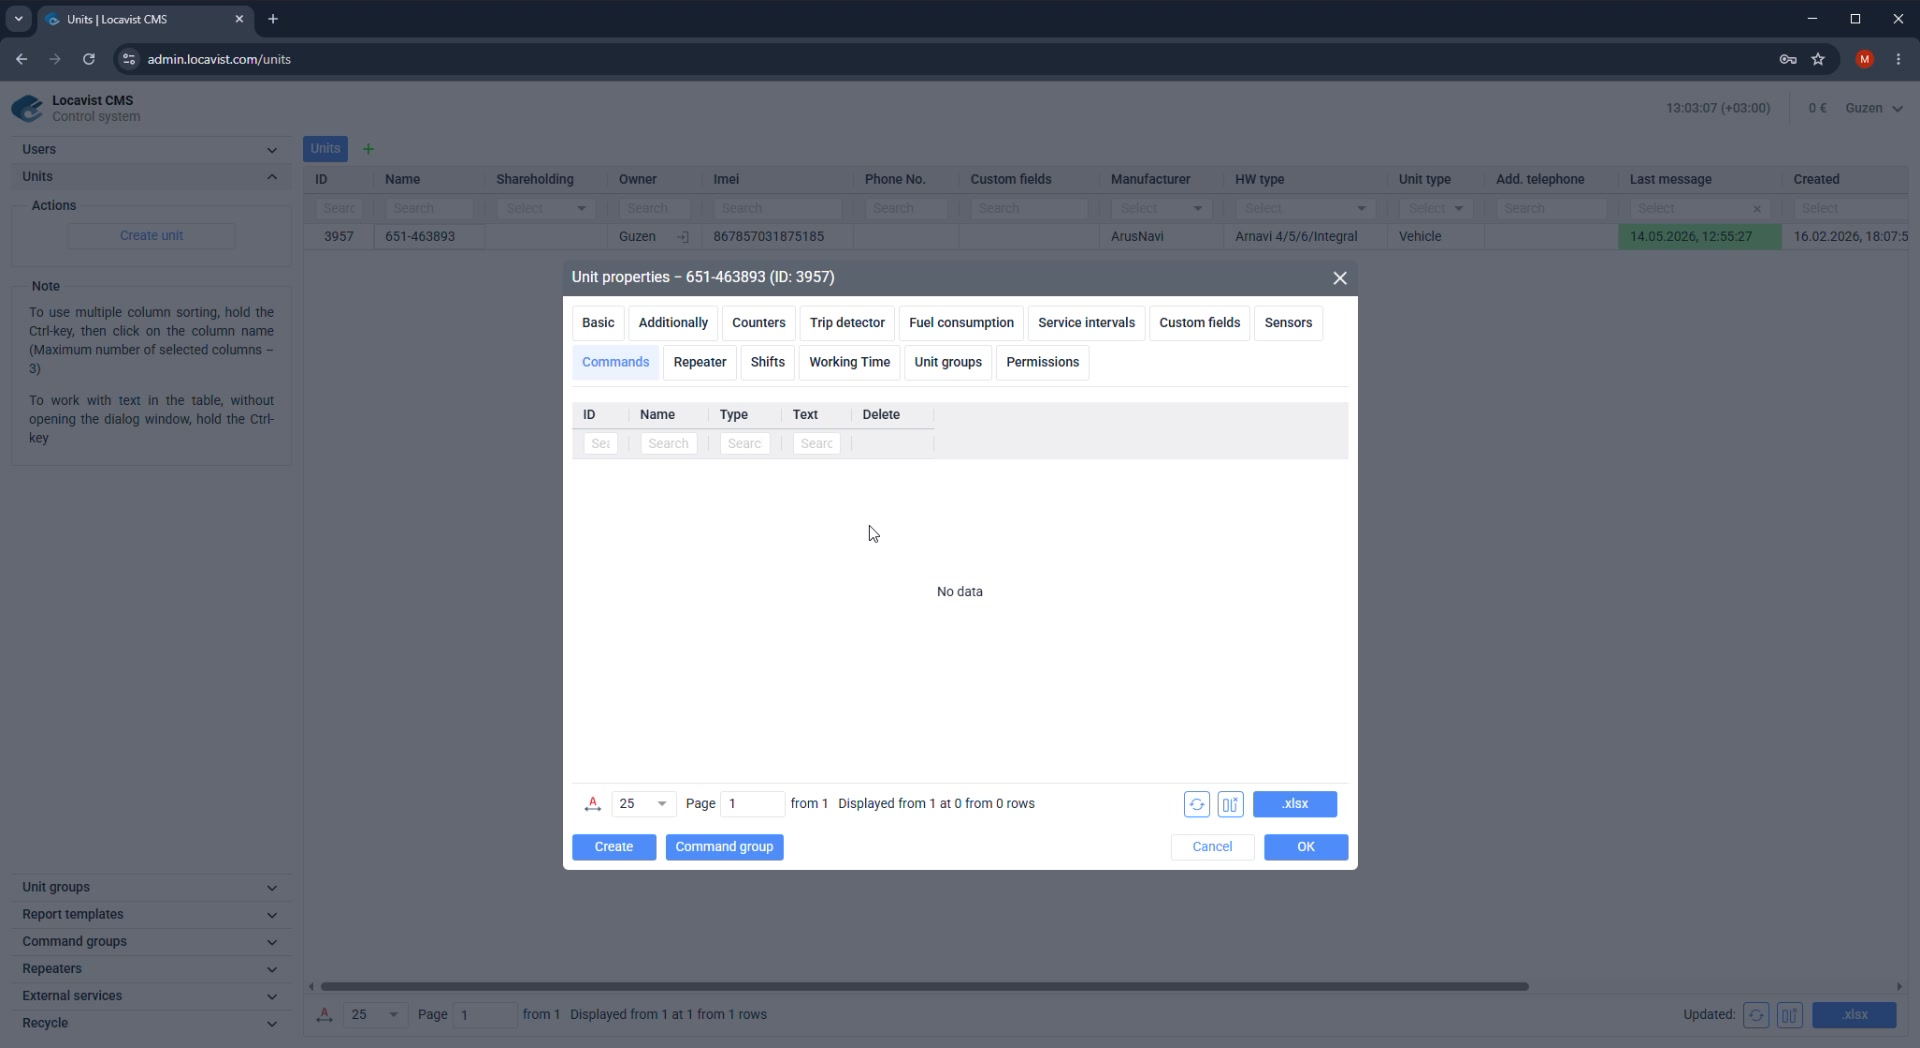This screenshot has width=1920, height=1048.
Task: Open the Unit groups tab in the dialog
Action: 948,362
